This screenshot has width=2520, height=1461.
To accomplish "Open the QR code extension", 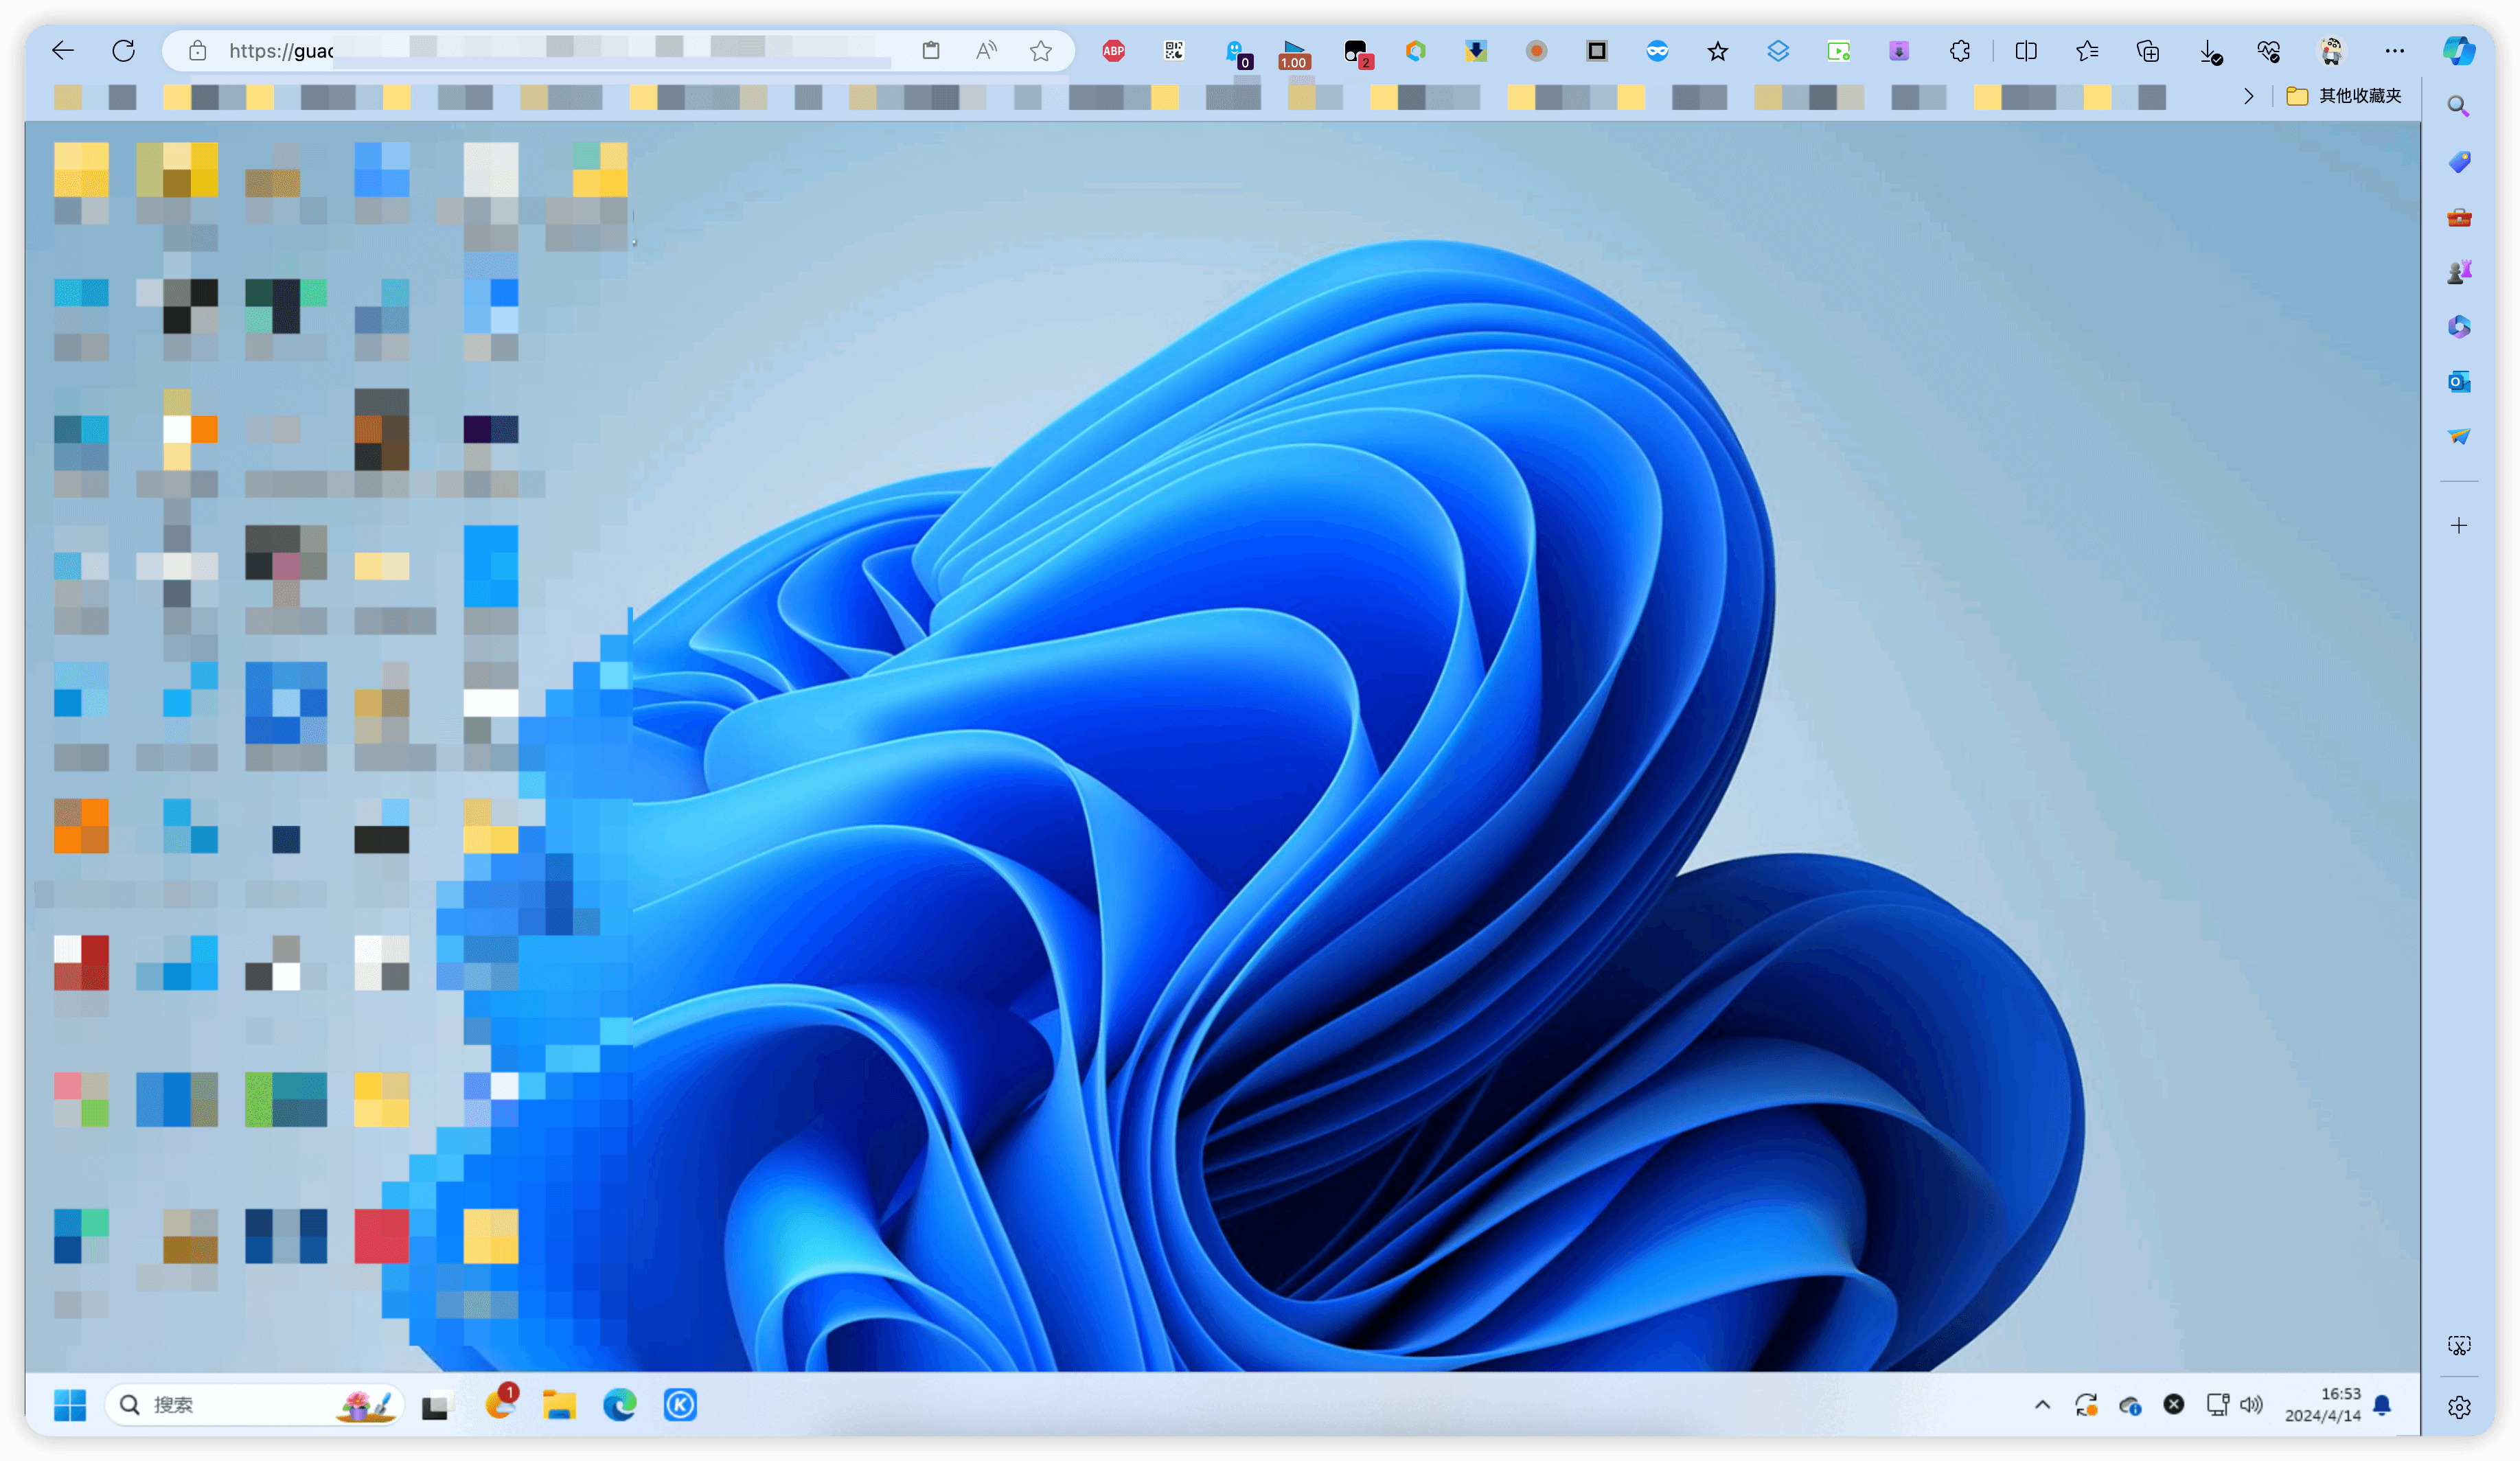I will click(1174, 50).
